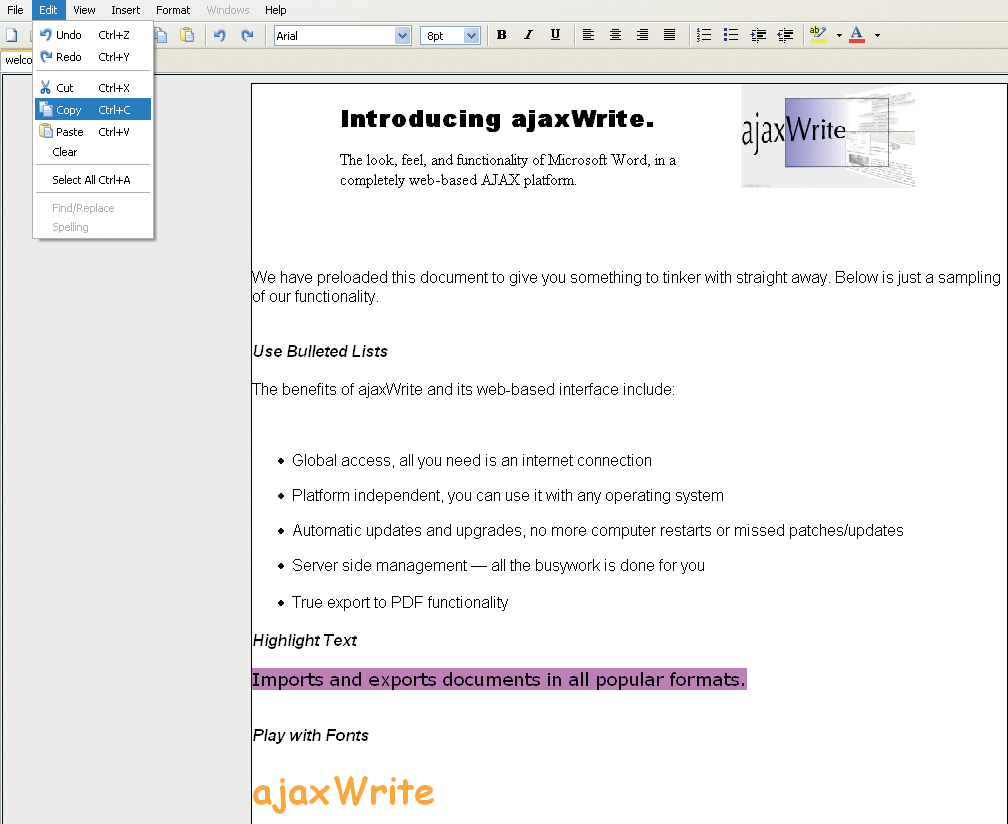The width and height of the screenshot is (1008, 824).
Task: Open the Format menu
Action: coord(173,10)
